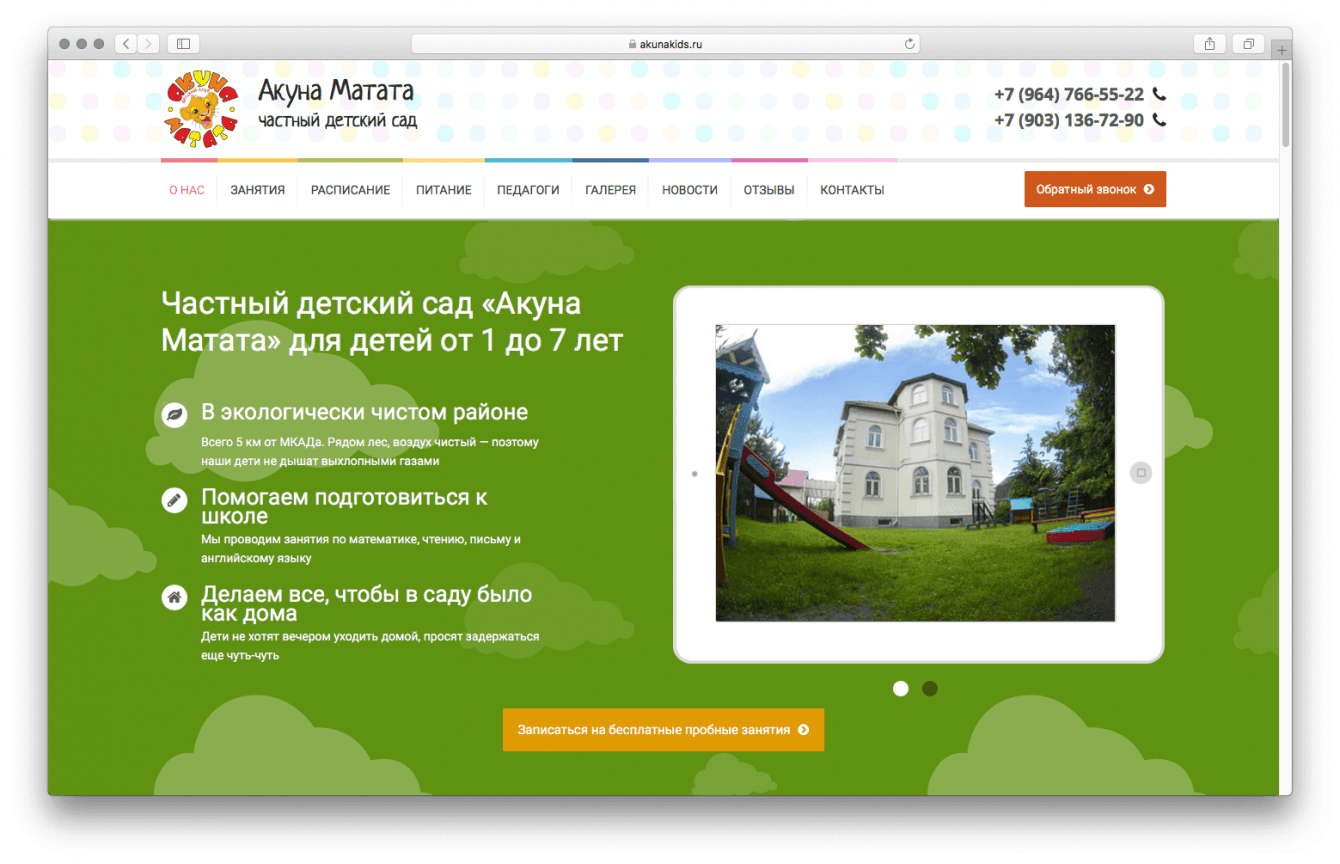Select the first slide indicator dot
This screenshot has height=864, width=1340.
[x=901, y=688]
